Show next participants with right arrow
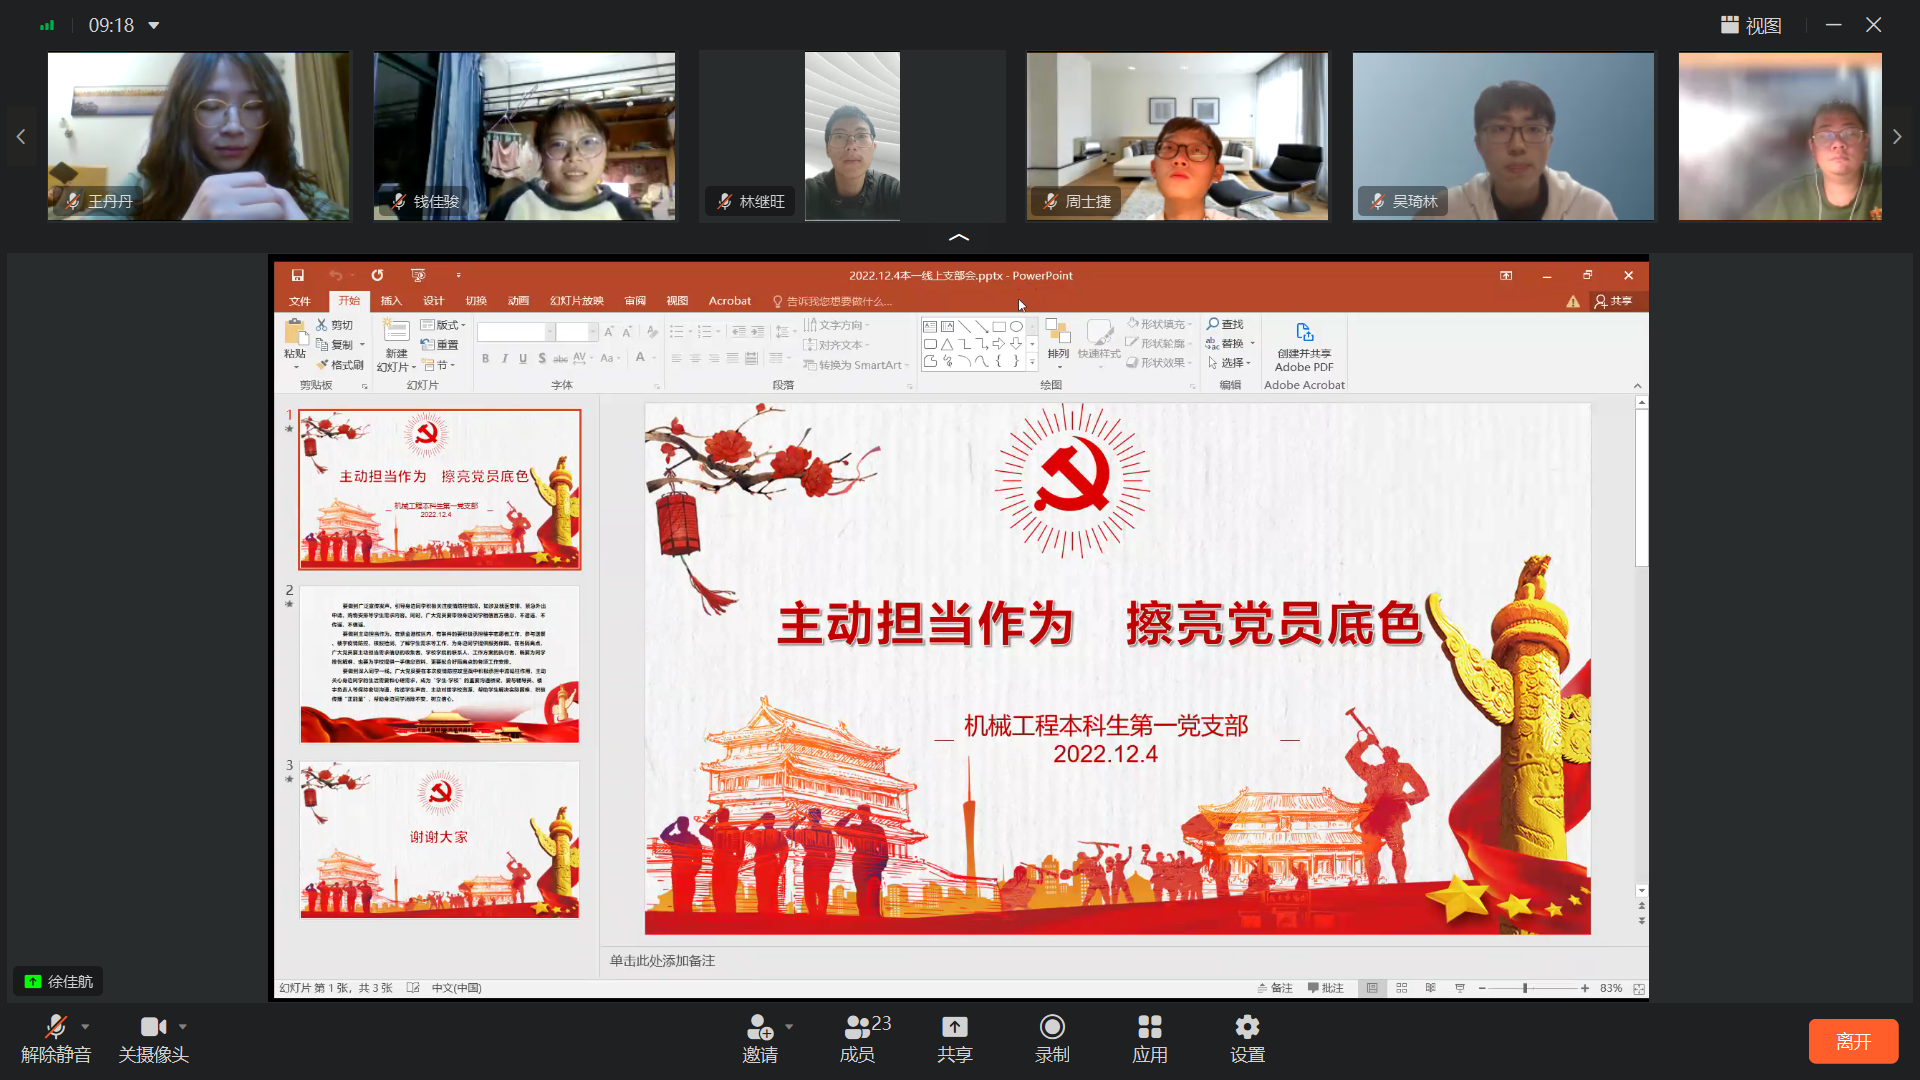The height and width of the screenshot is (1080, 1920). 1896,136
